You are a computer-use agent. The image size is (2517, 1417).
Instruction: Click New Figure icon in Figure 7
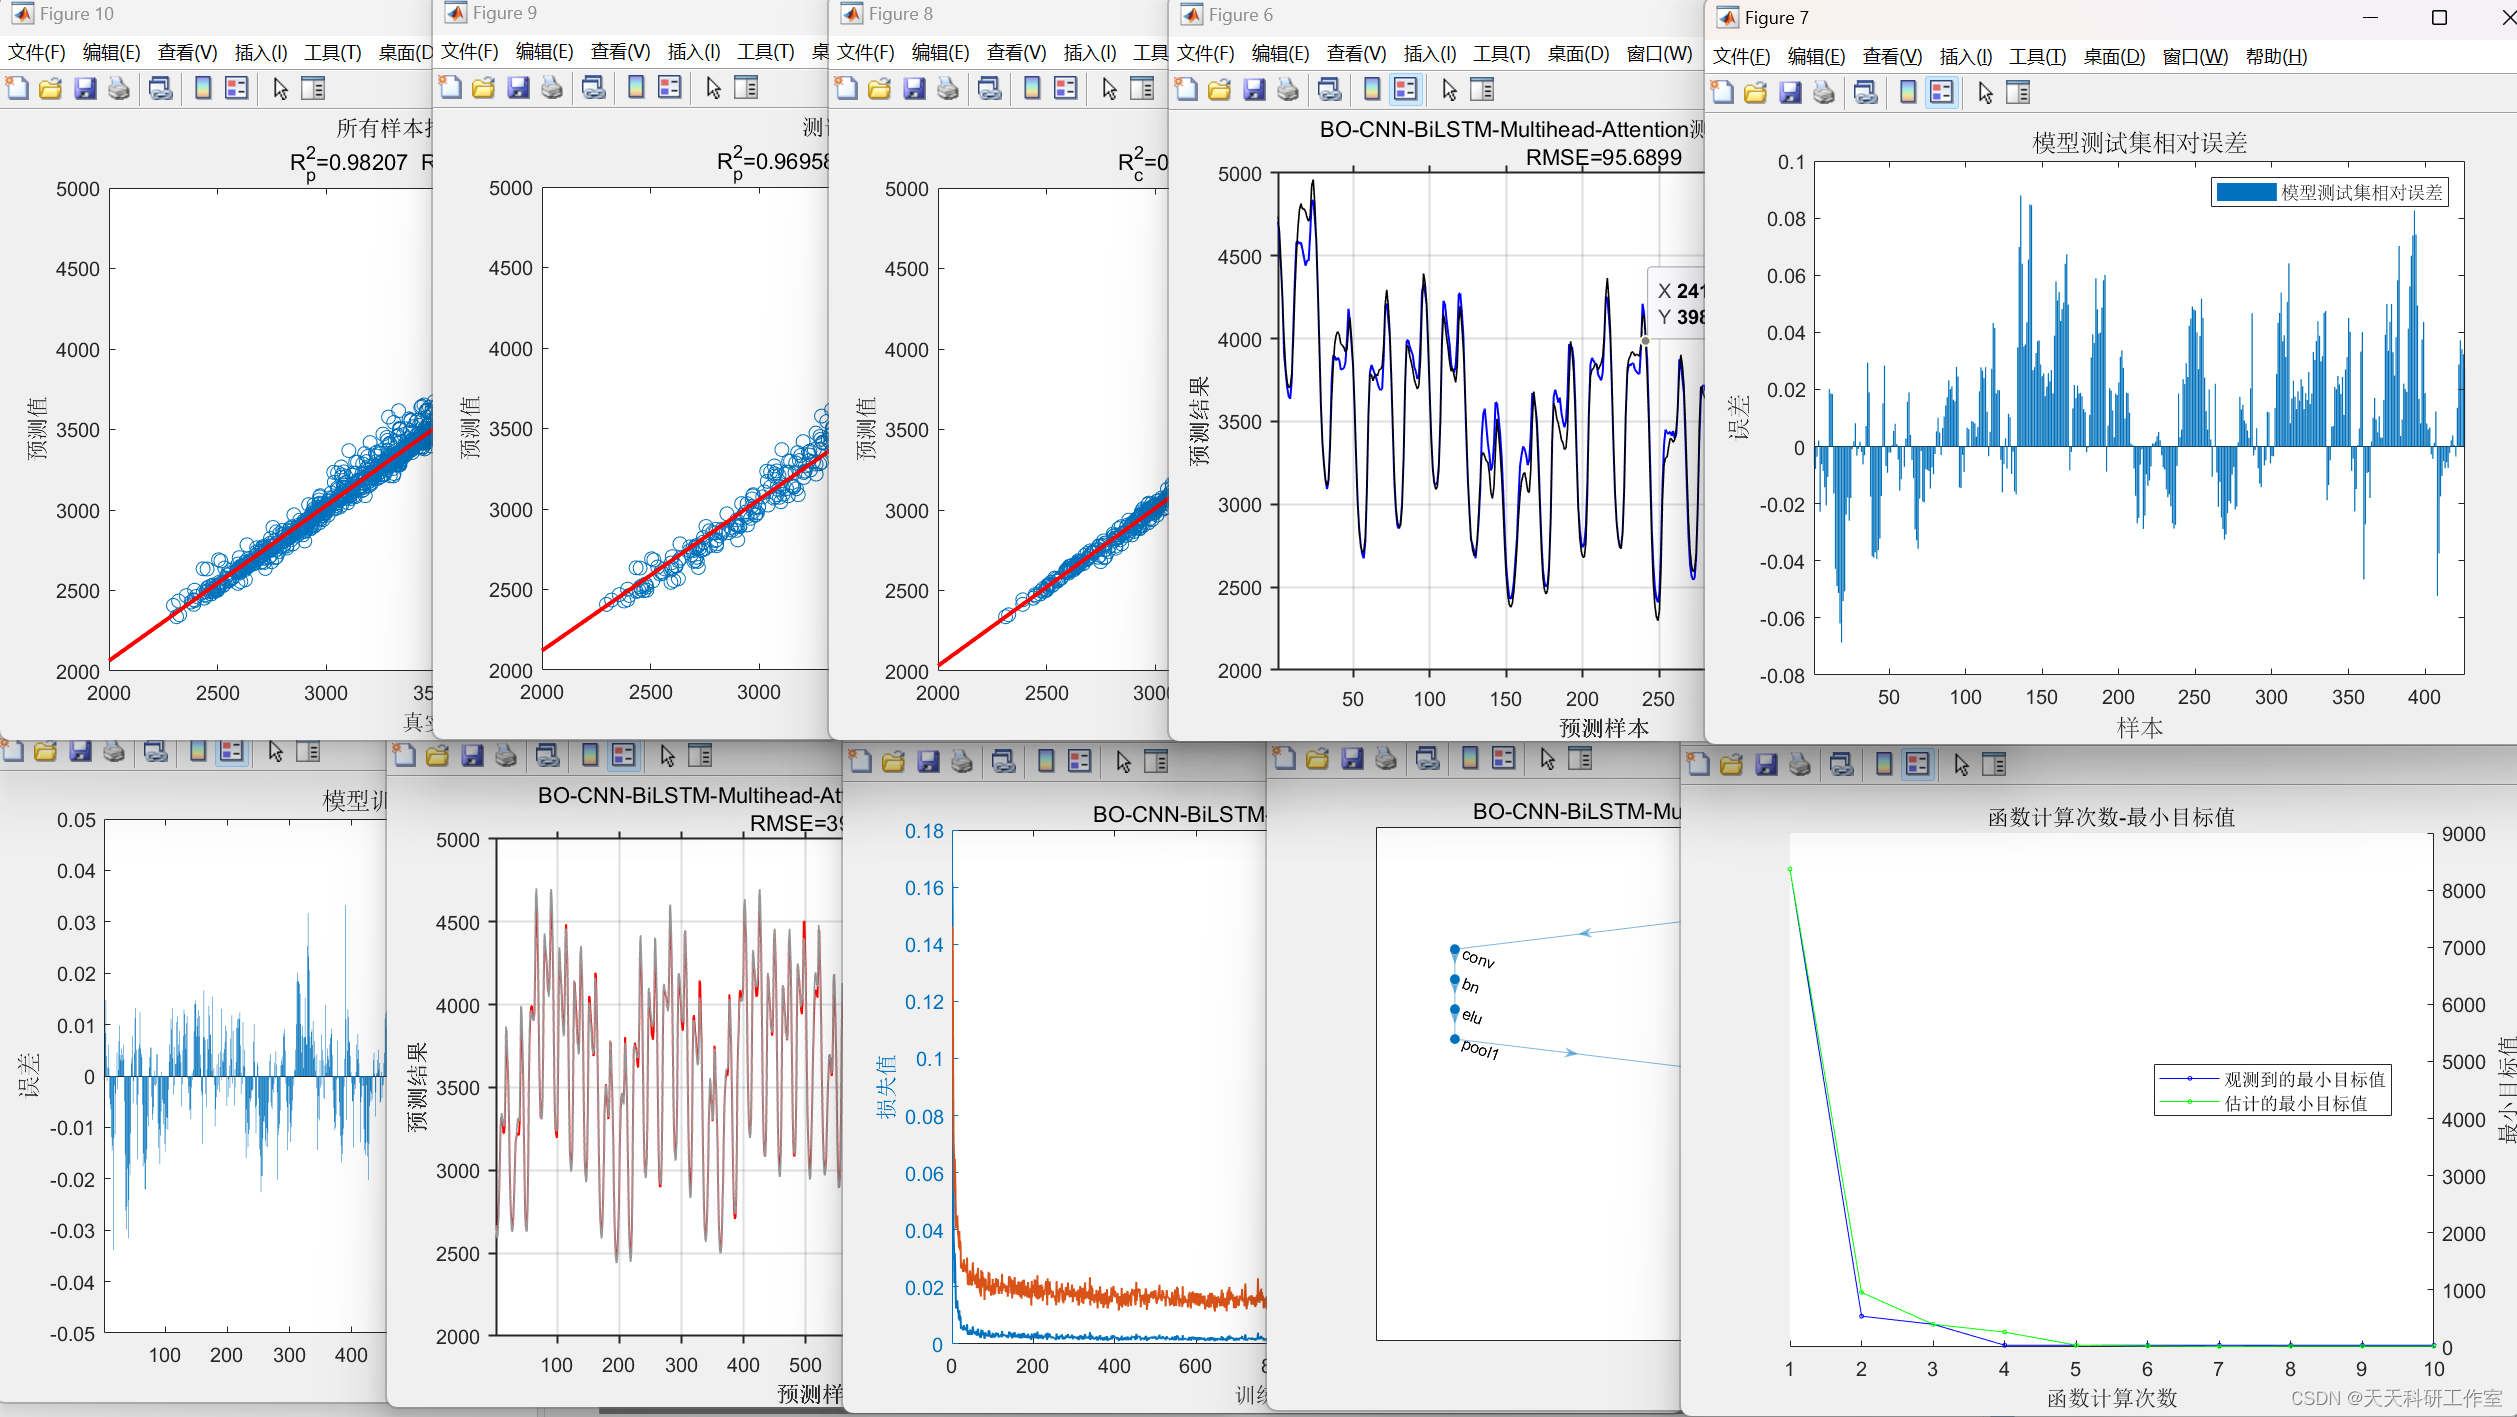pos(1722,92)
